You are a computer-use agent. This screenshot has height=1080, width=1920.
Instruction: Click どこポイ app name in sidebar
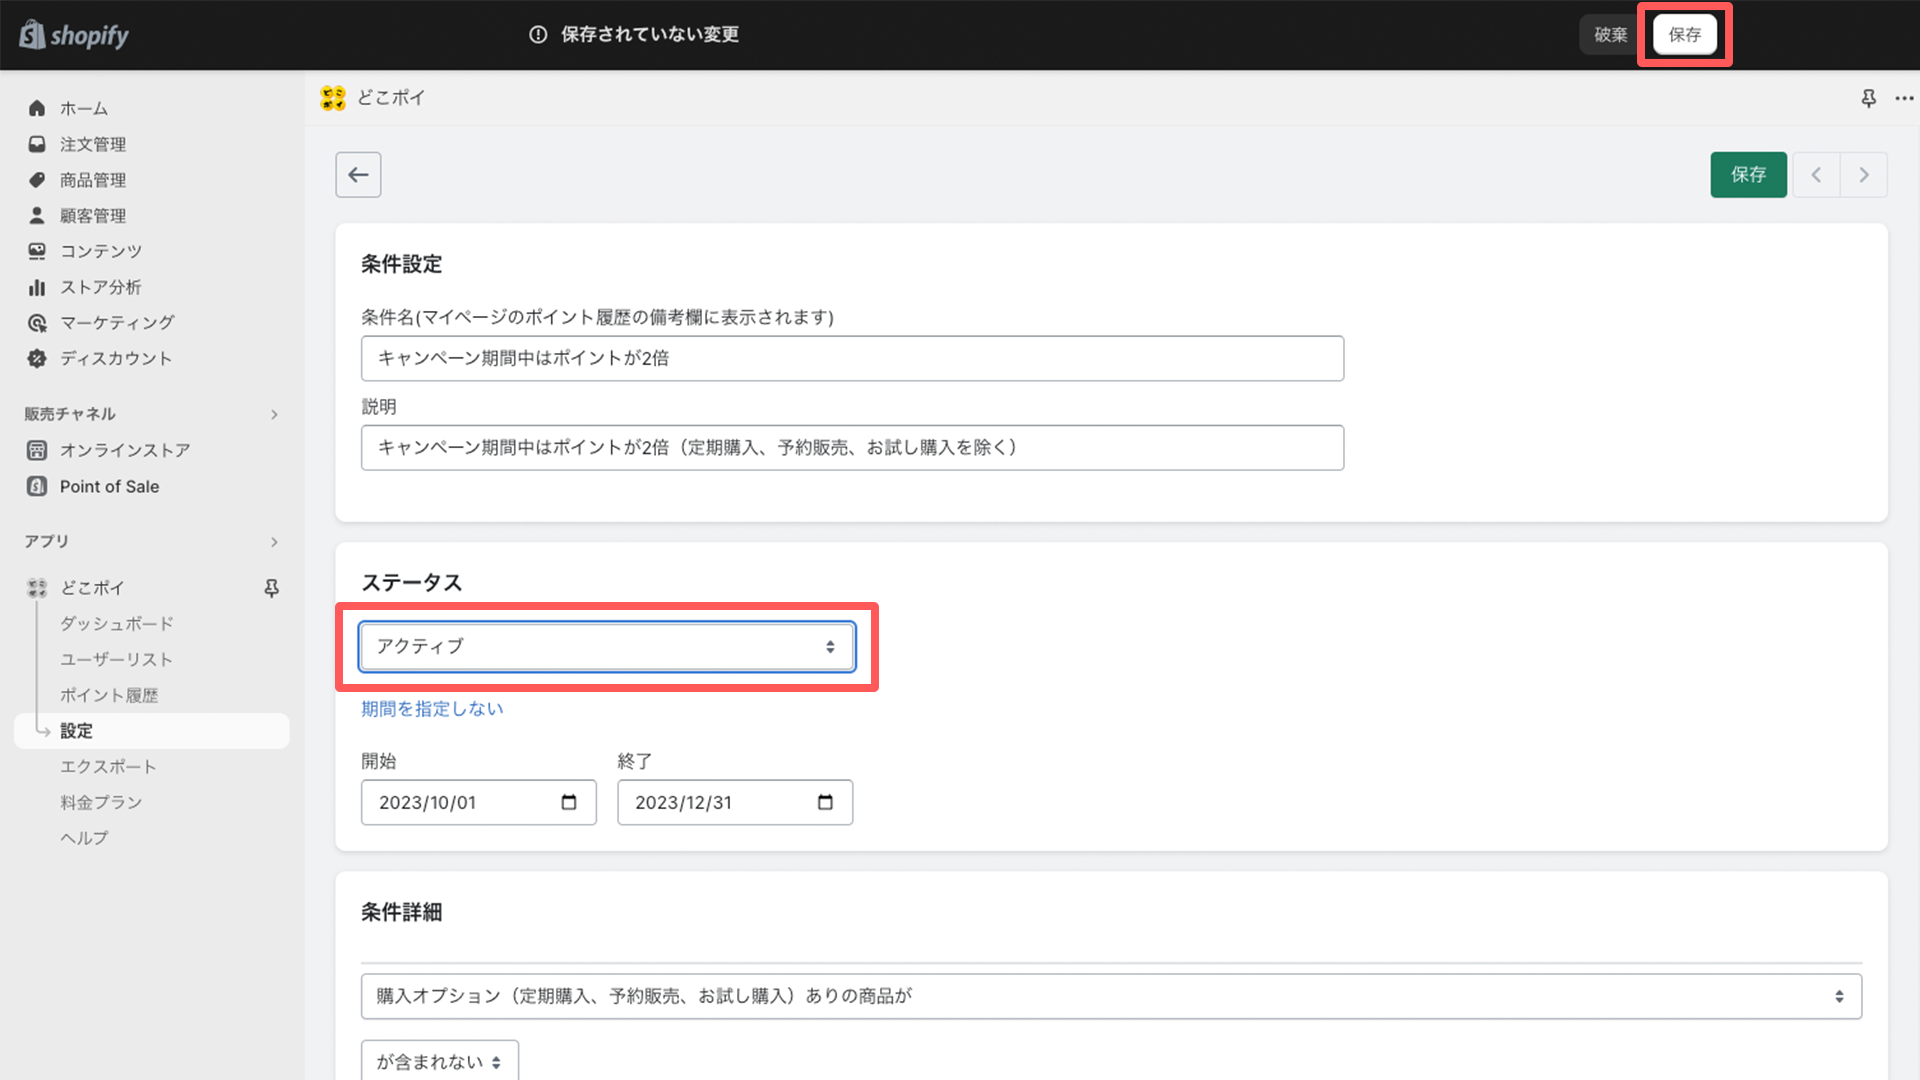tap(92, 588)
